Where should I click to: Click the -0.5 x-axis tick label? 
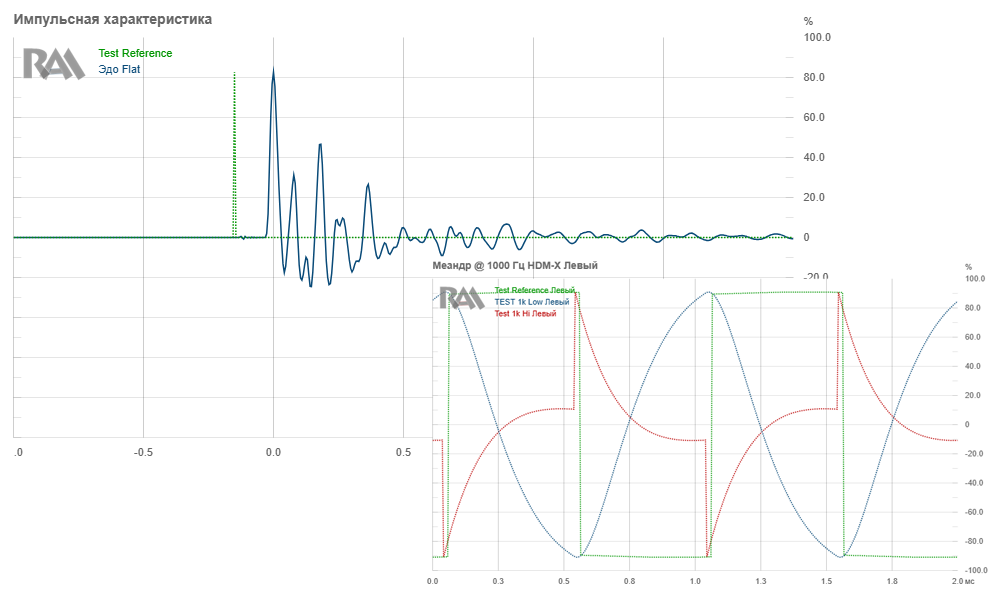[142, 452]
